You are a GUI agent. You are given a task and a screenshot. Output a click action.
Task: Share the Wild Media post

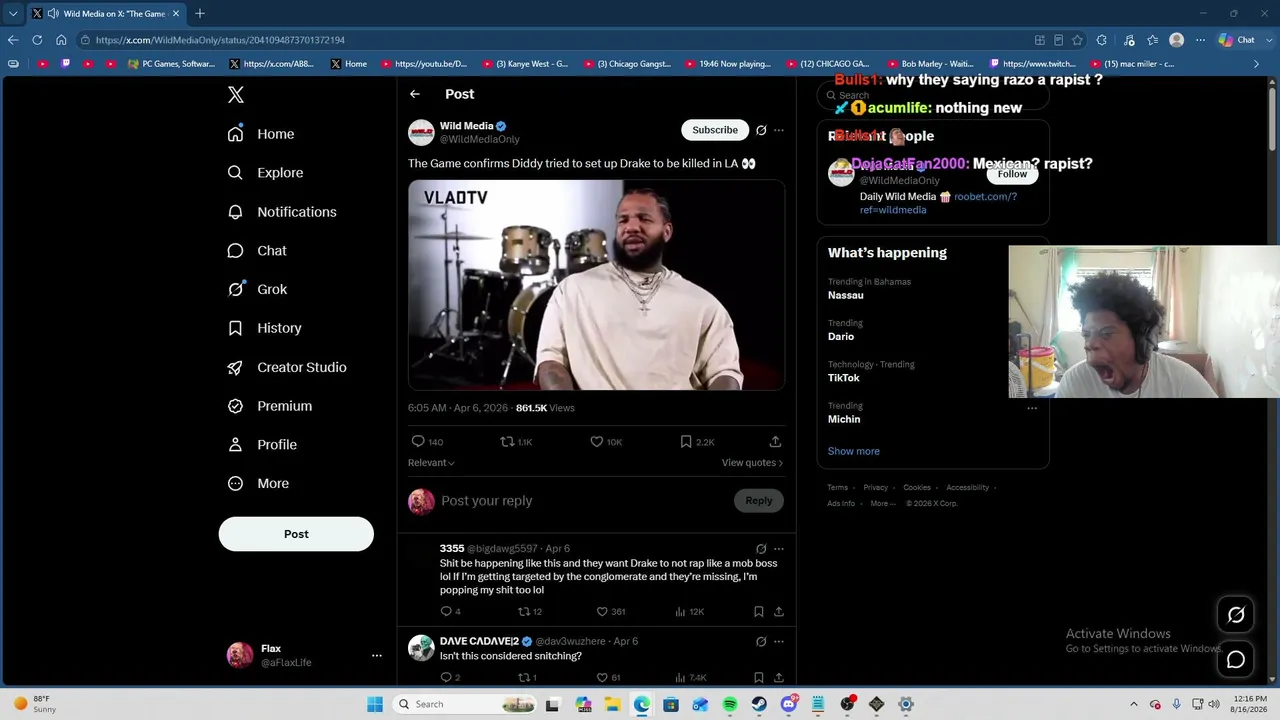tap(775, 441)
